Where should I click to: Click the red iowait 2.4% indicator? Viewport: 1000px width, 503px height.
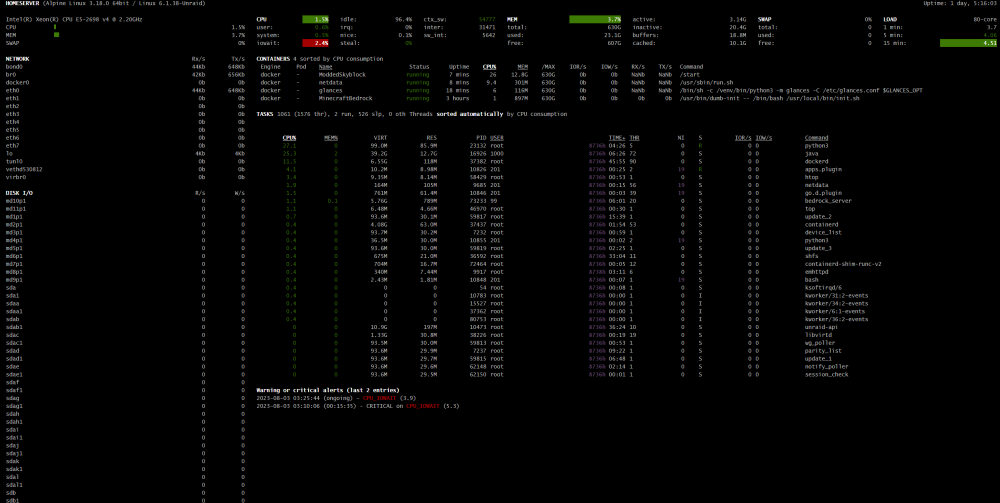pos(316,43)
